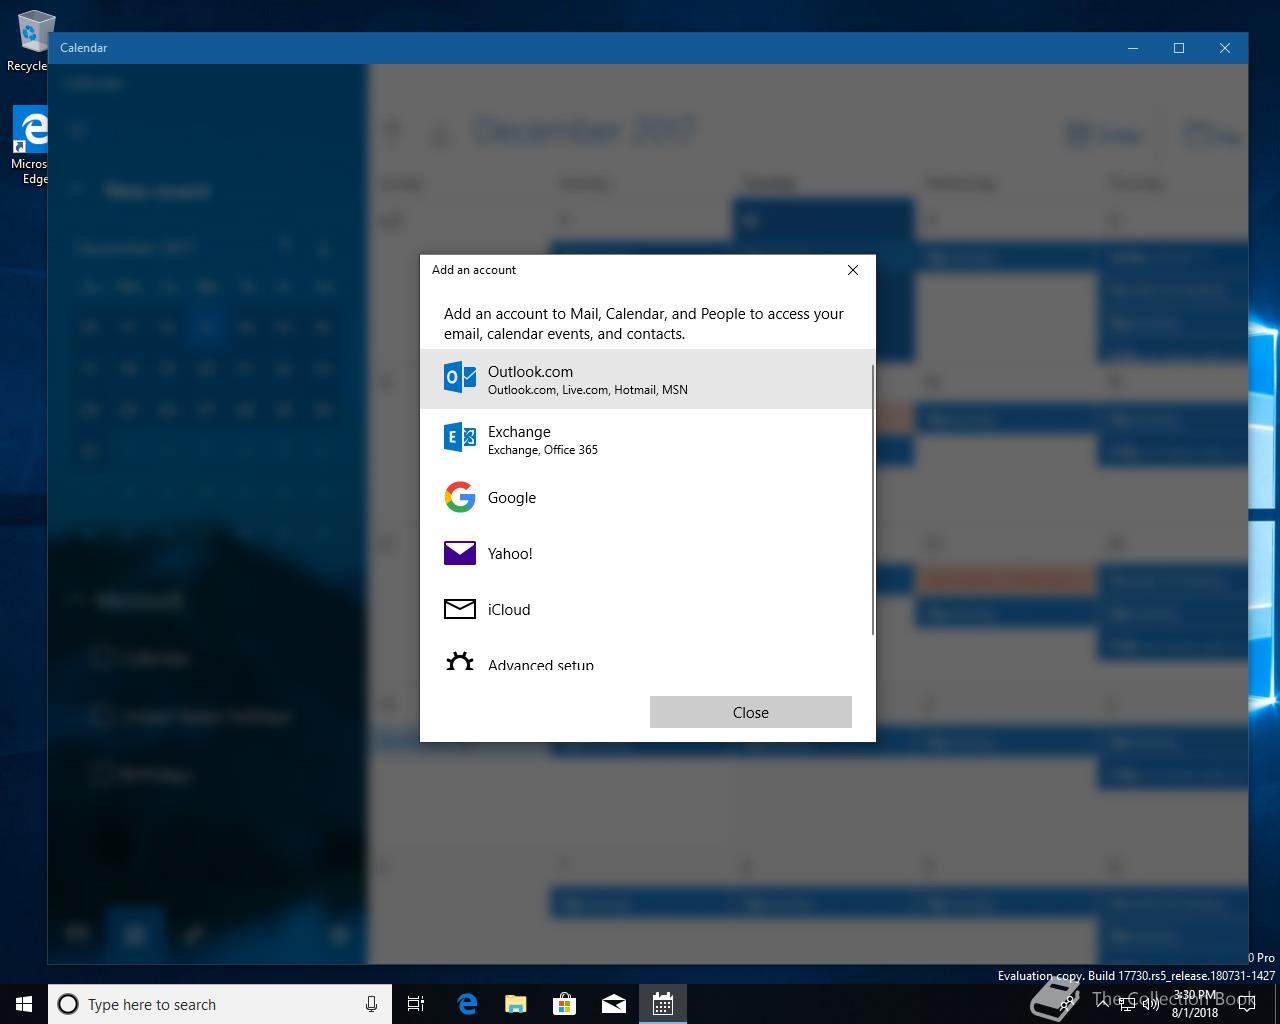
Task: Open Task View from the taskbar
Action: coord(416,1004)
